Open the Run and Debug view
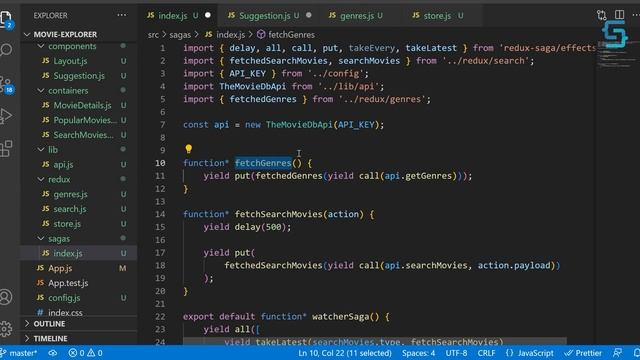Screen dimensions: 640x360 click(6, 116)
